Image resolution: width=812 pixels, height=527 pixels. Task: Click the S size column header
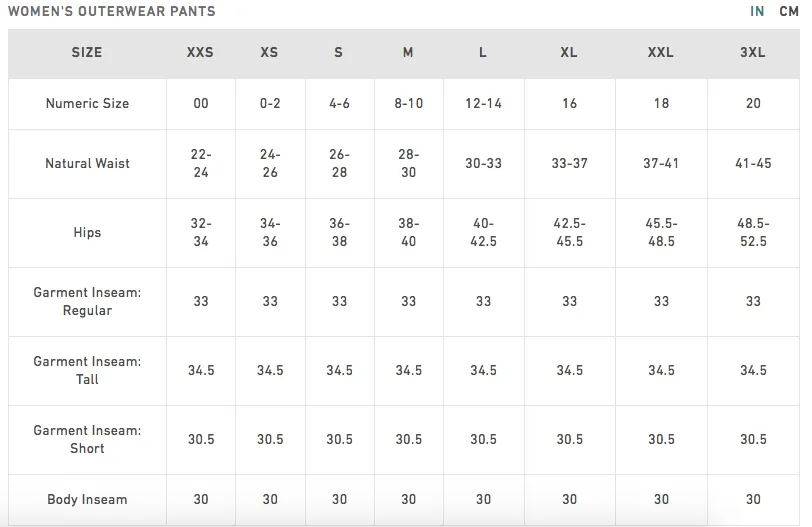point(339,52)
